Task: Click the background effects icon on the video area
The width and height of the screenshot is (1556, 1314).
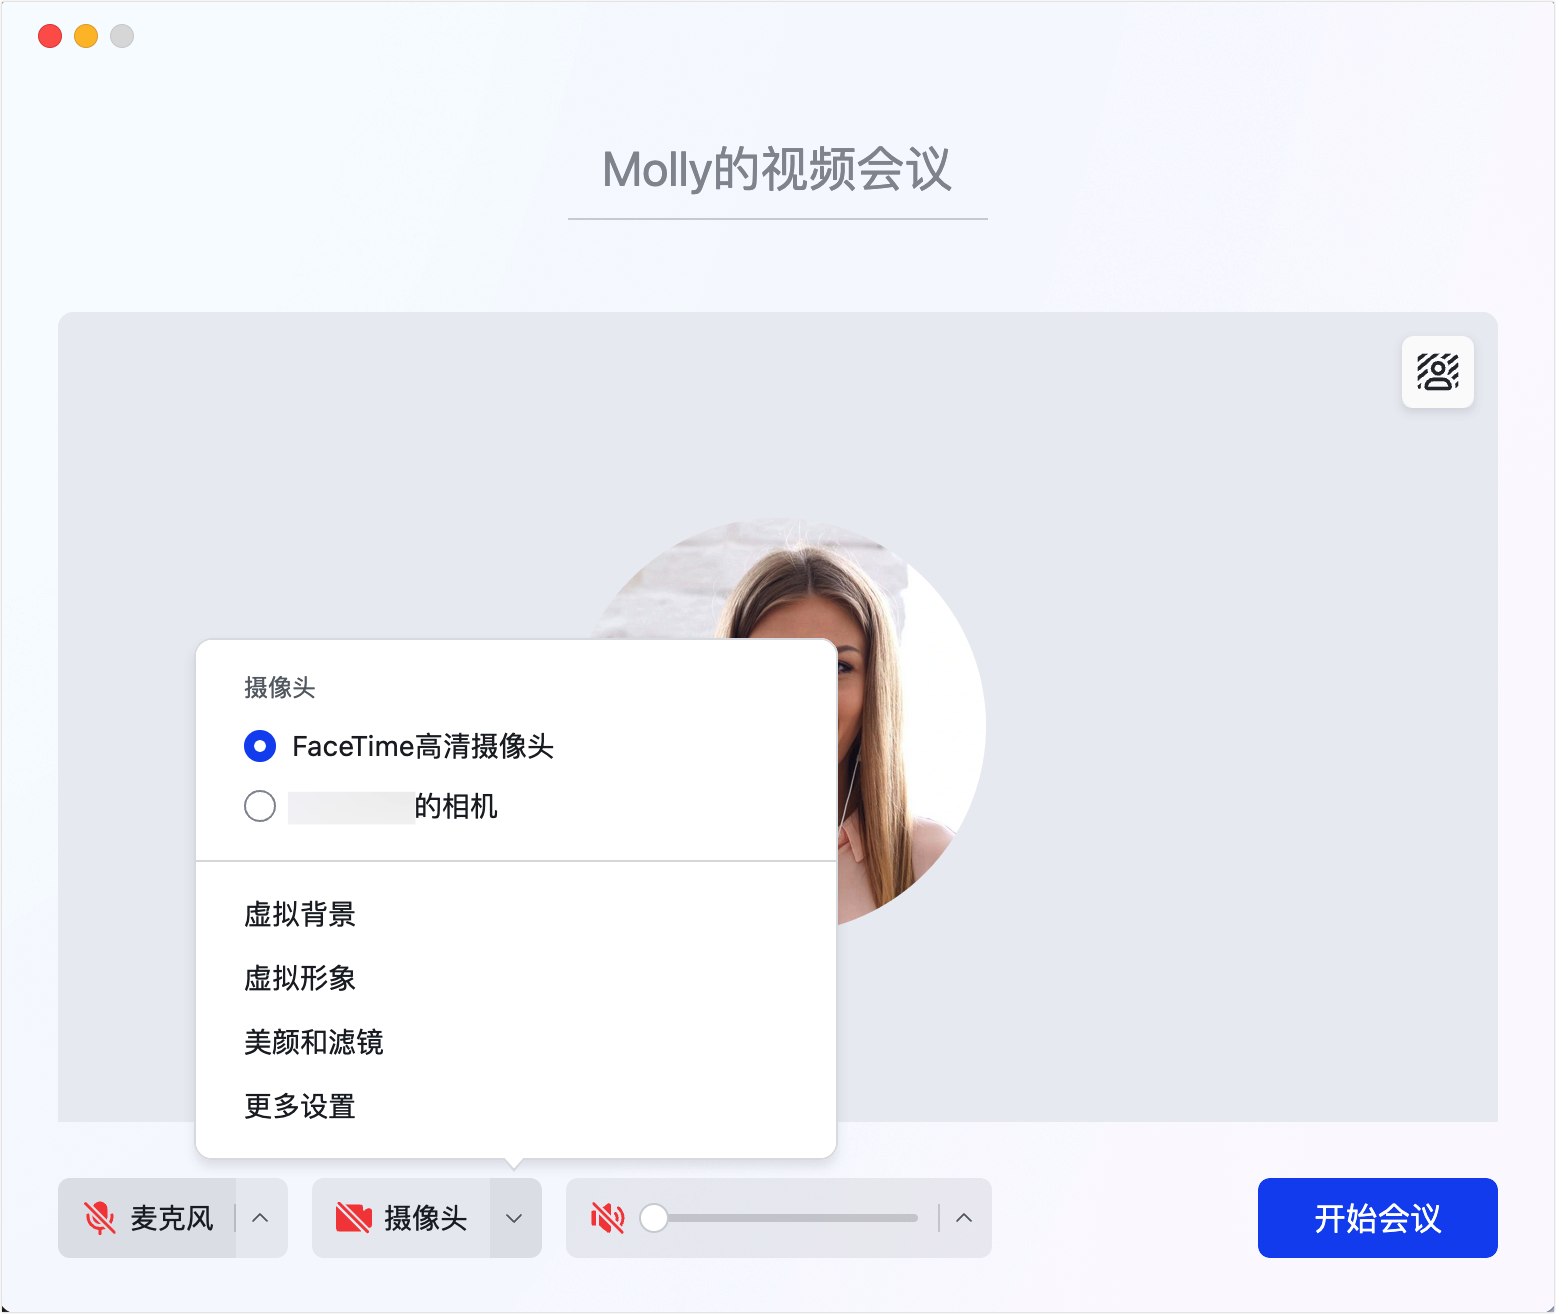Action: (1437, 372)
